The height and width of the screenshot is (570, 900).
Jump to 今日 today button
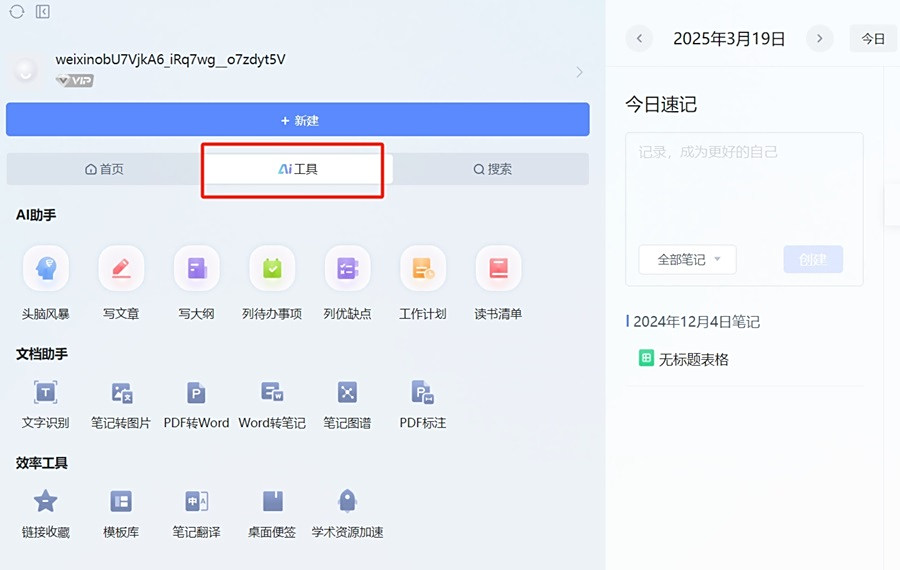tap(873, 38)
